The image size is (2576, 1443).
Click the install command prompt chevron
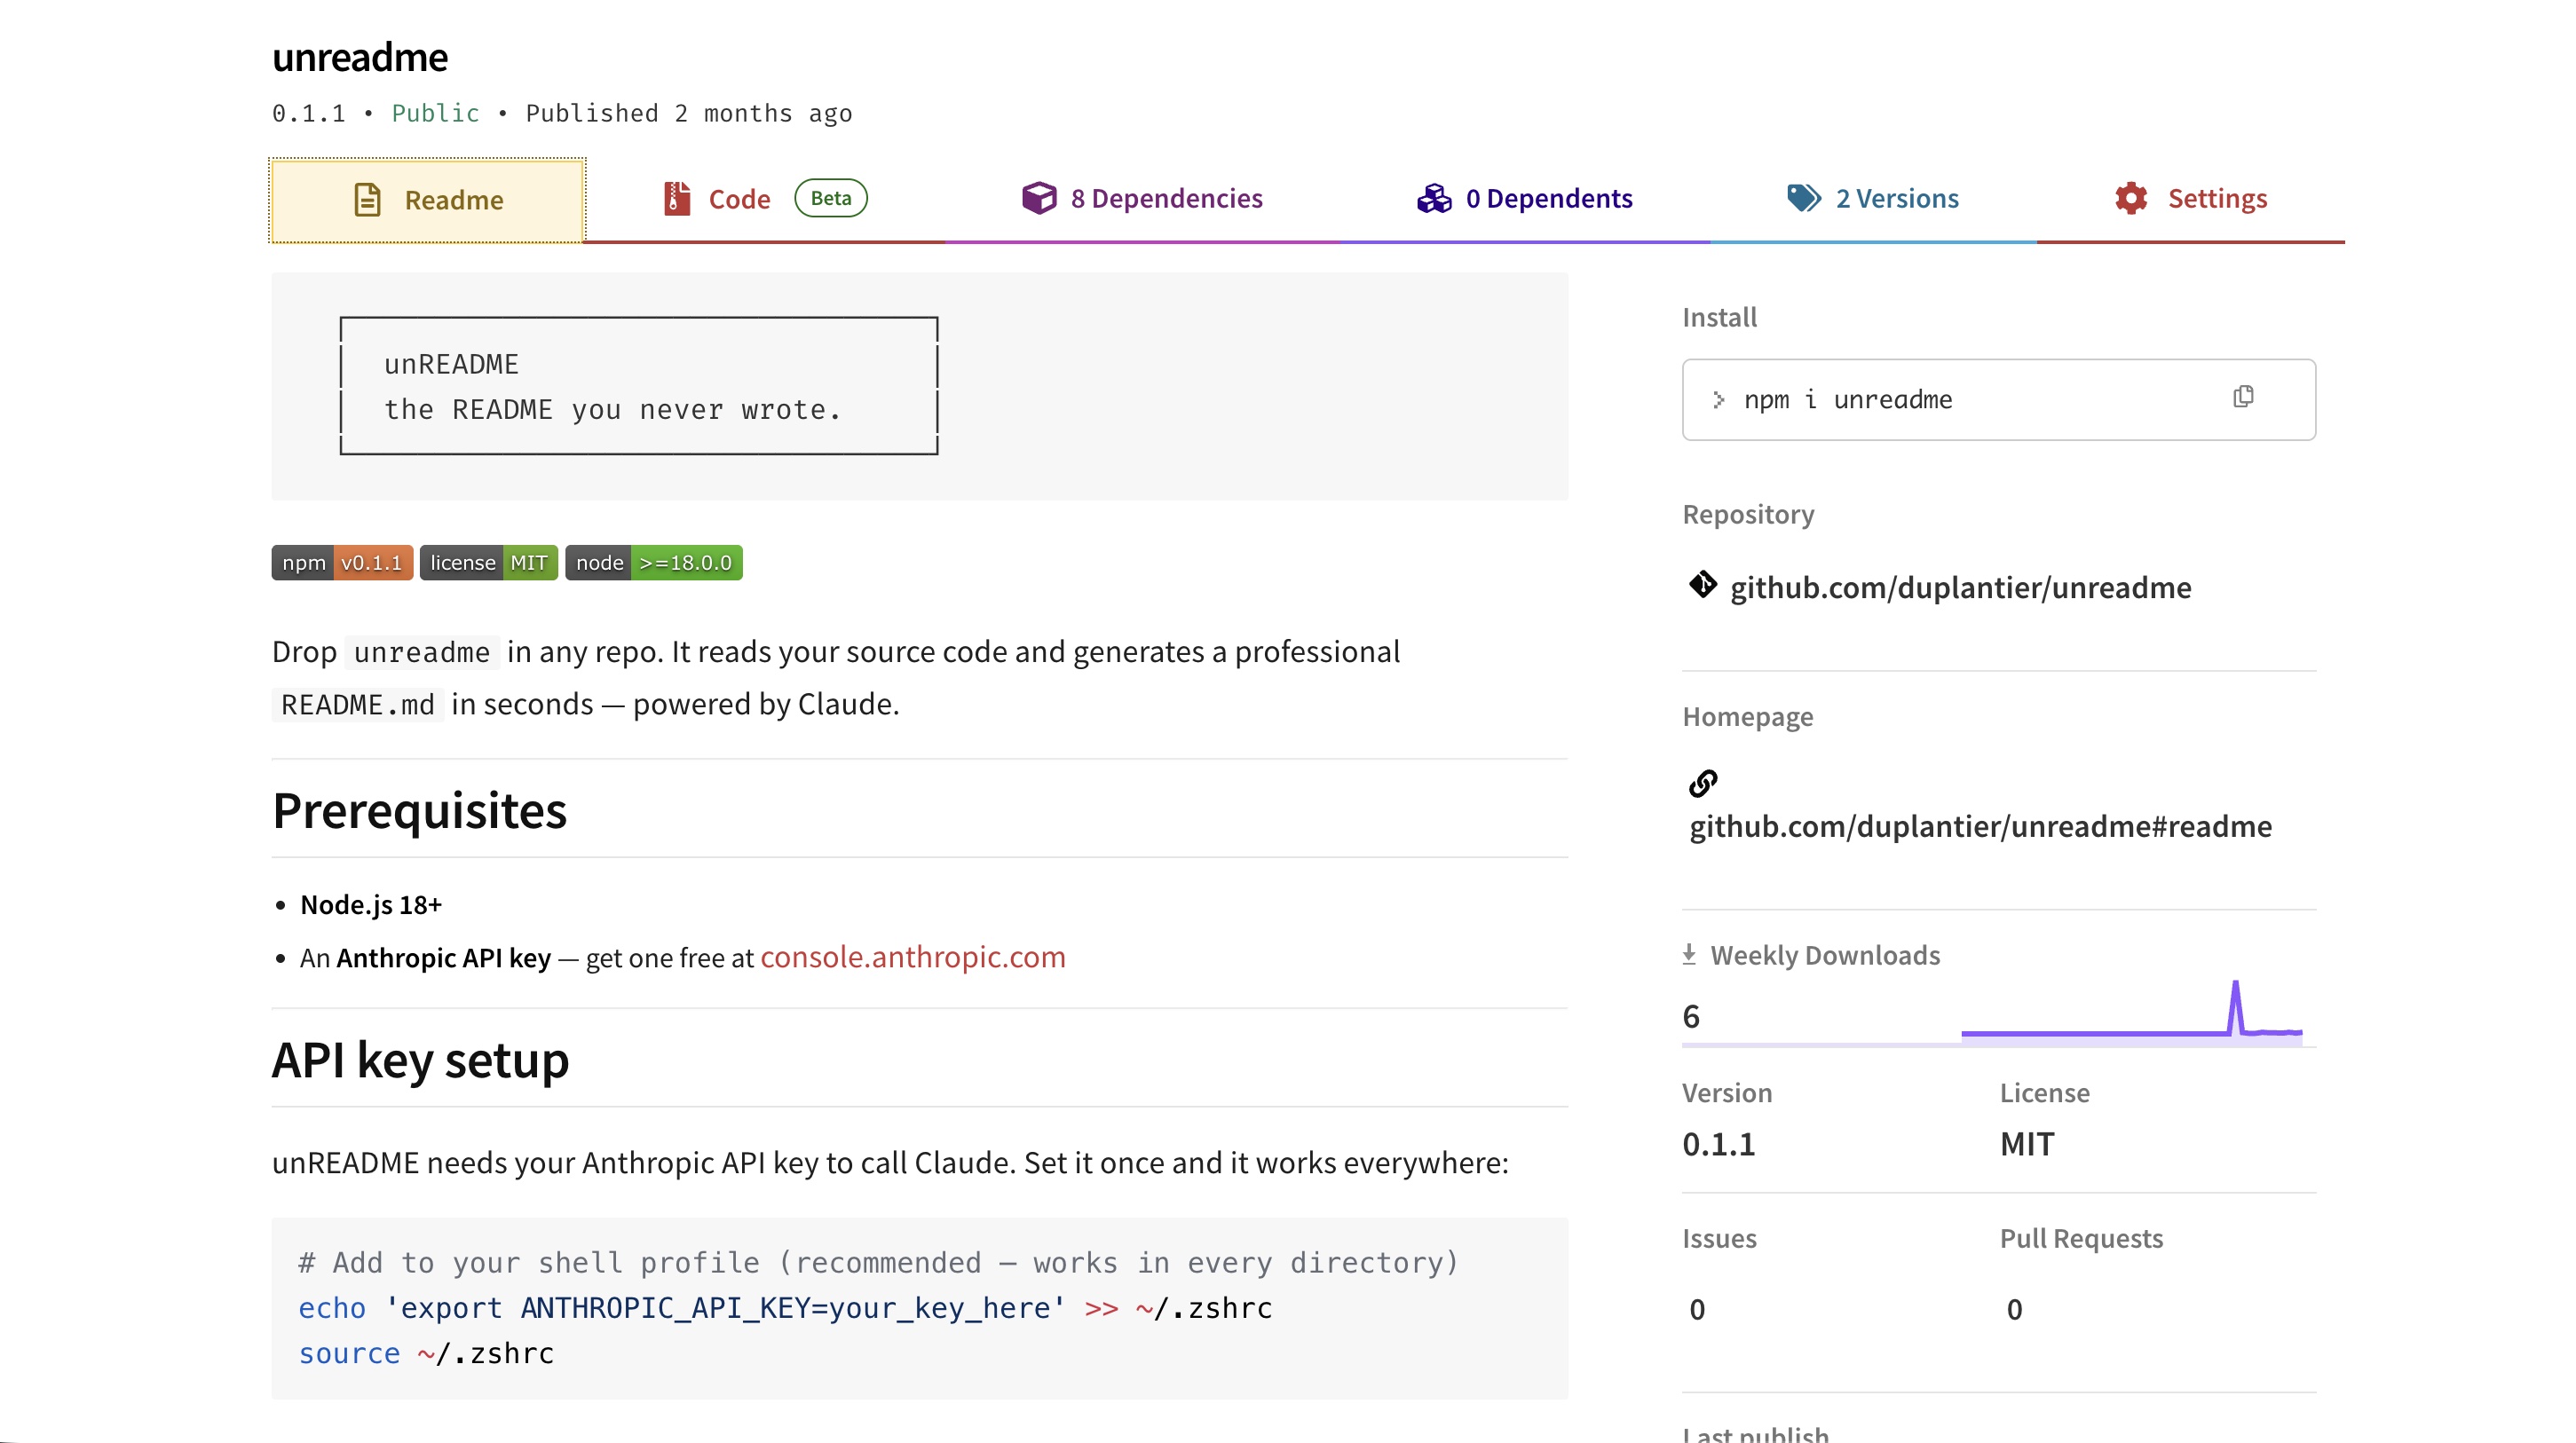coord(1718,400)
